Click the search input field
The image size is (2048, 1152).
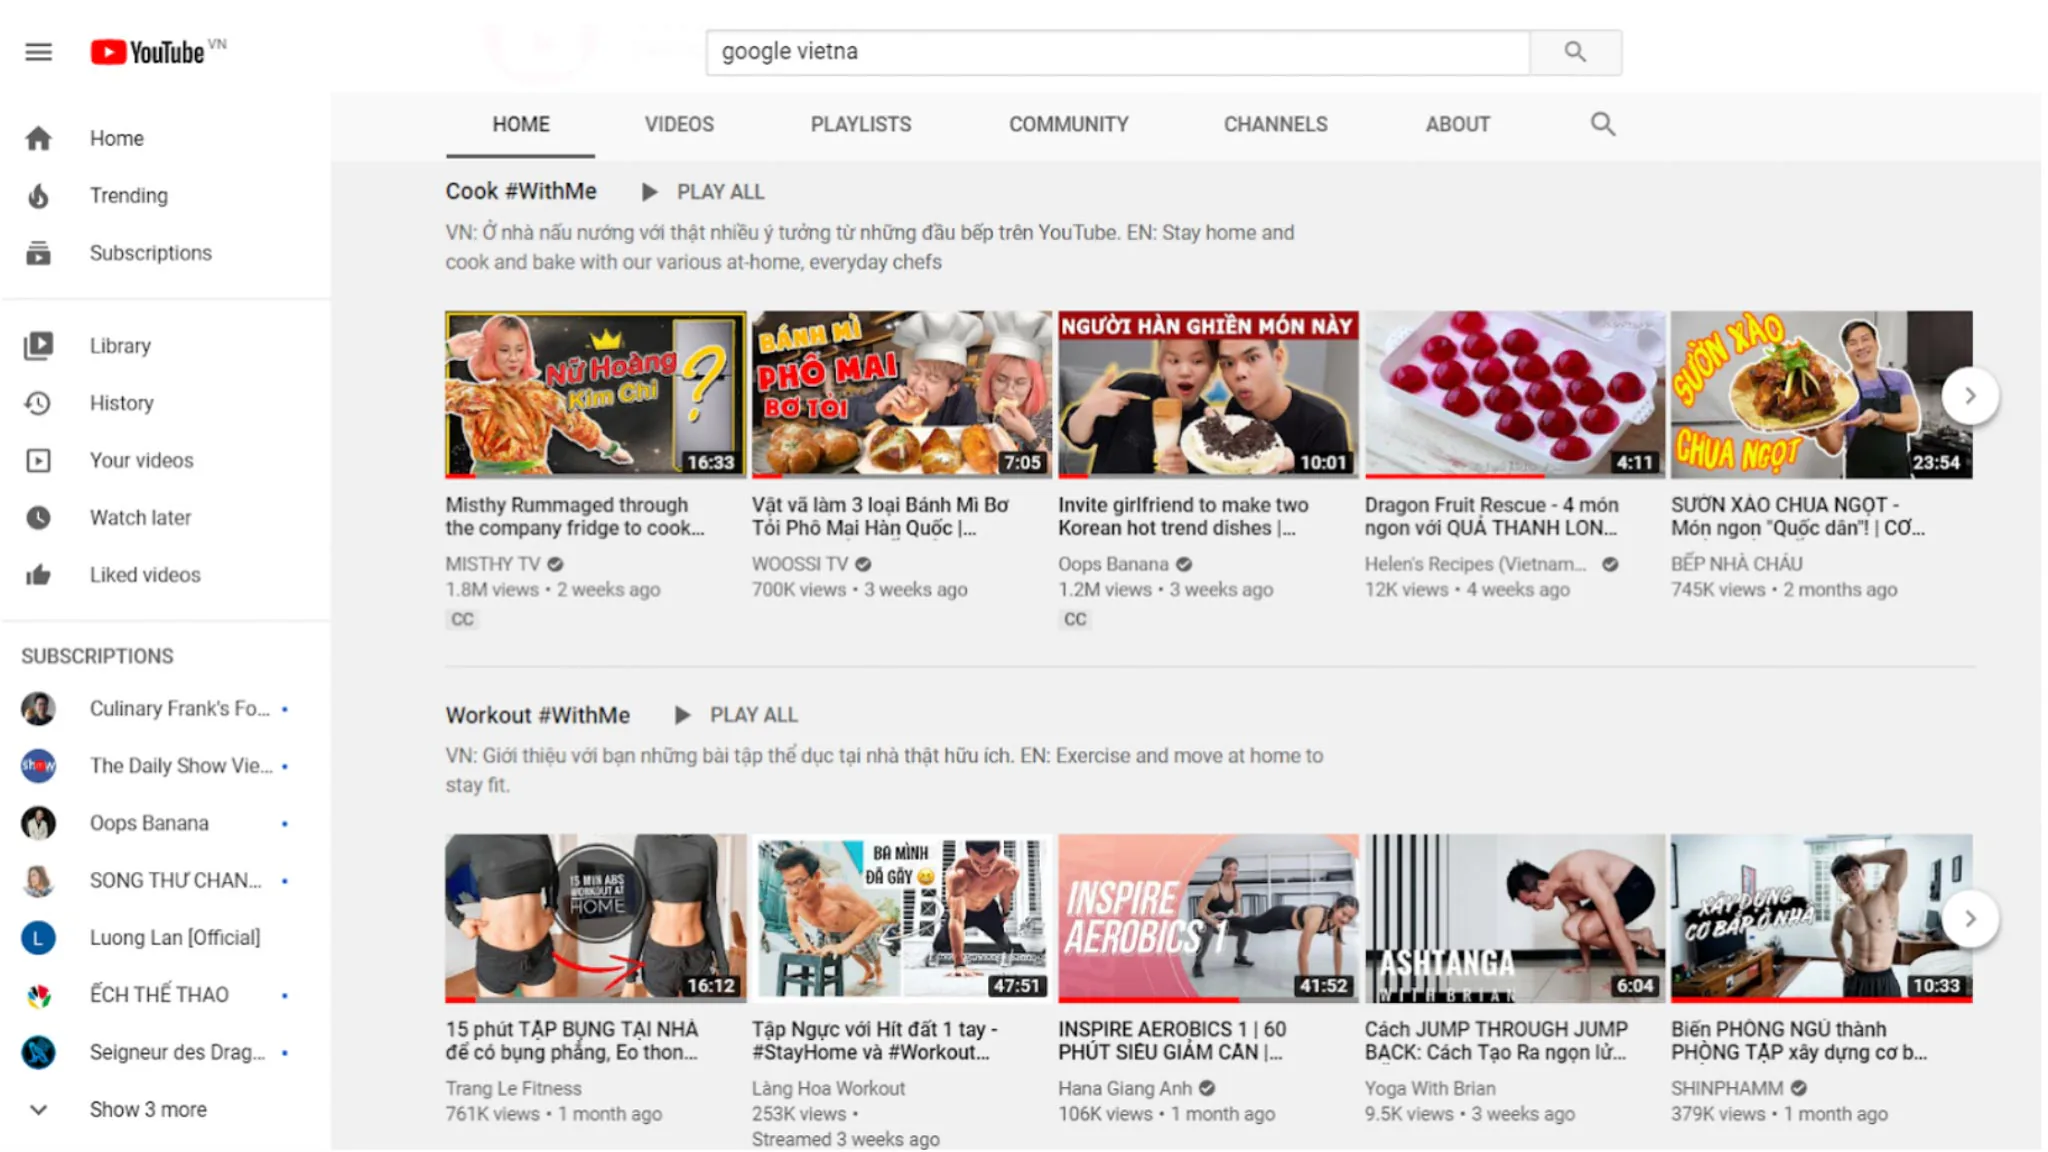[x=1118, y=52]
